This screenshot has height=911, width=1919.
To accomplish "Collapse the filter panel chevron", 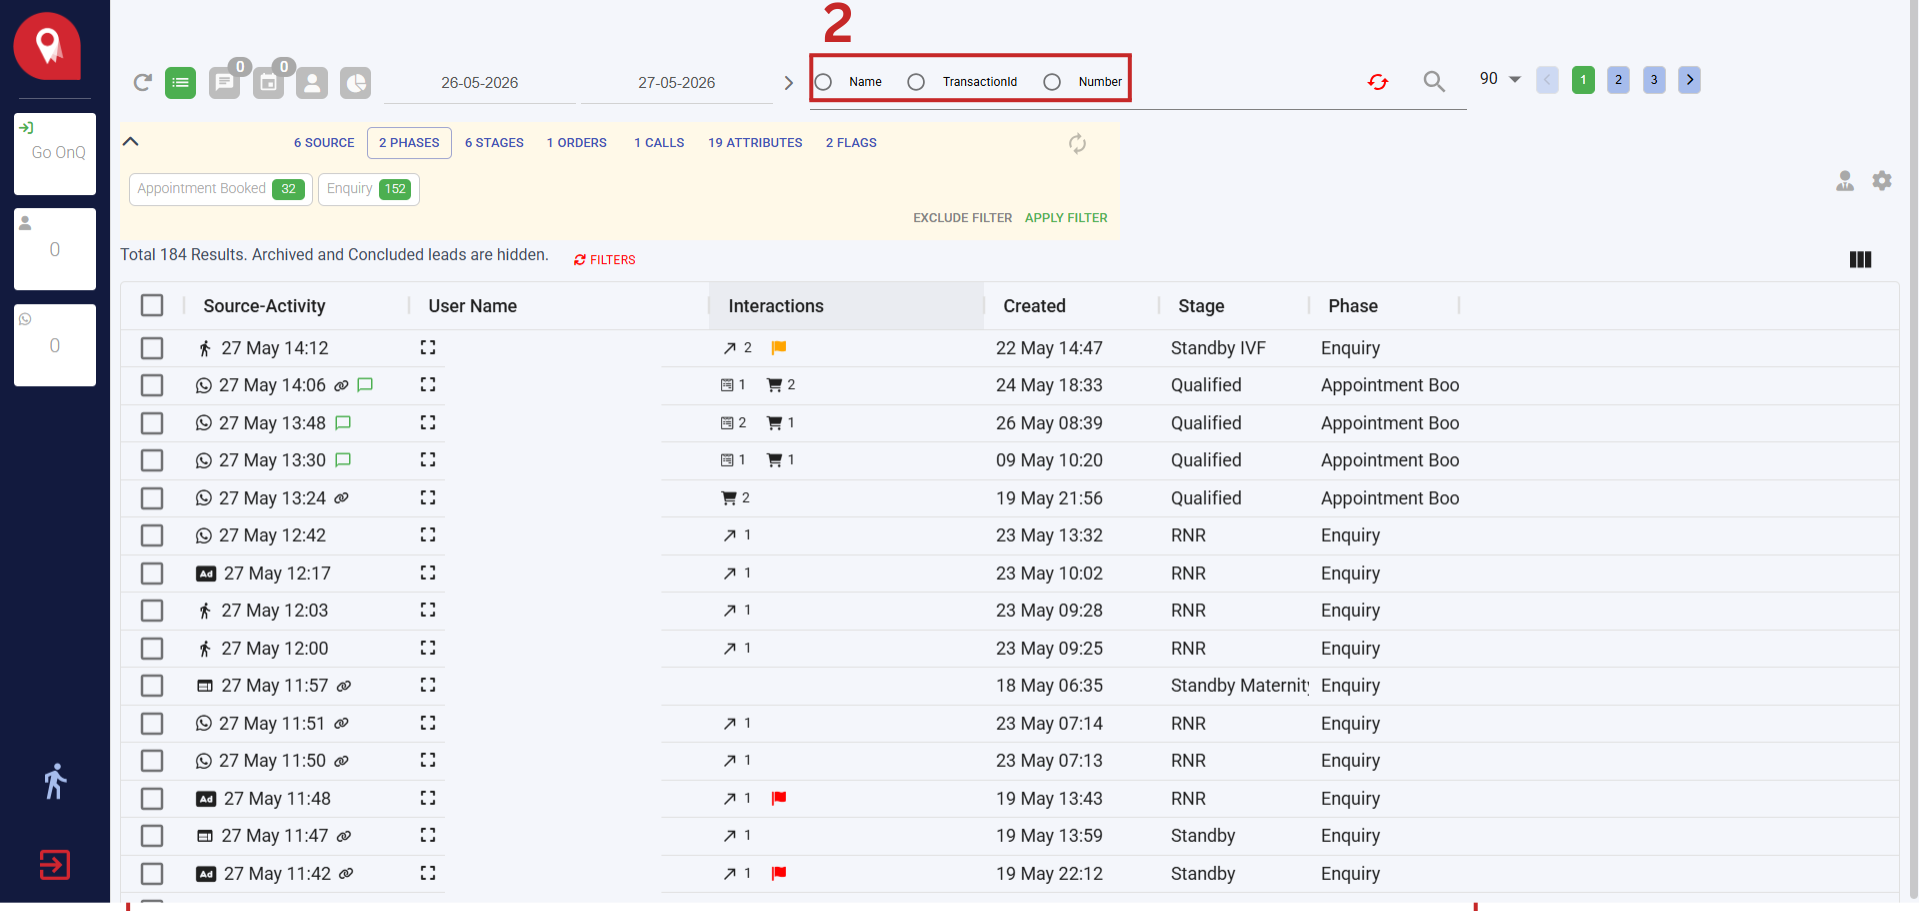I will (x=130, y=141).
